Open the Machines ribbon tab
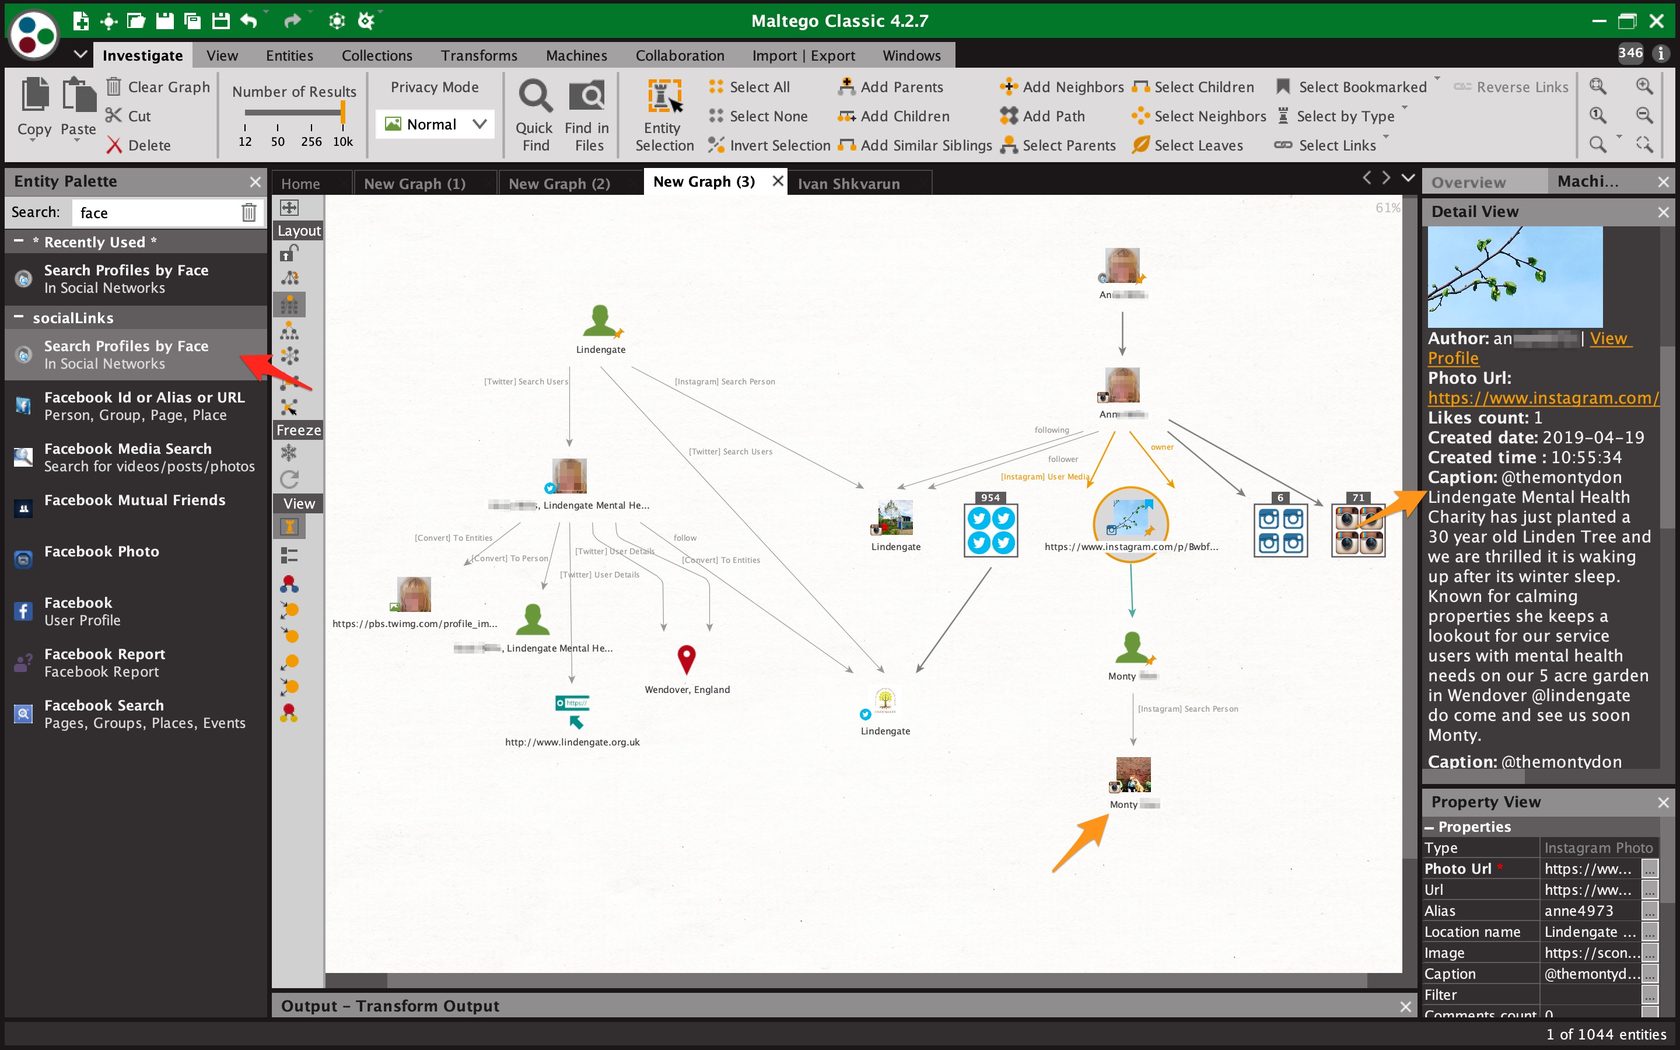This screenshot has width=1680, height=1050. (576, 56)
